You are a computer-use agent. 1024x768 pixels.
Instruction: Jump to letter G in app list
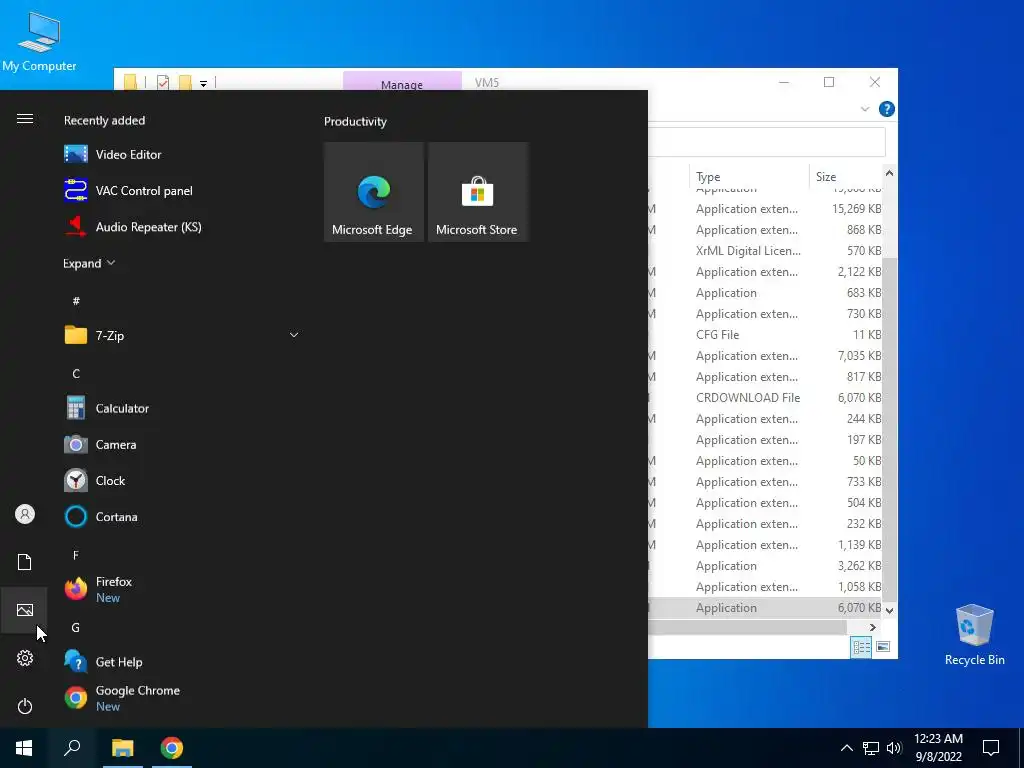point(76,628)
